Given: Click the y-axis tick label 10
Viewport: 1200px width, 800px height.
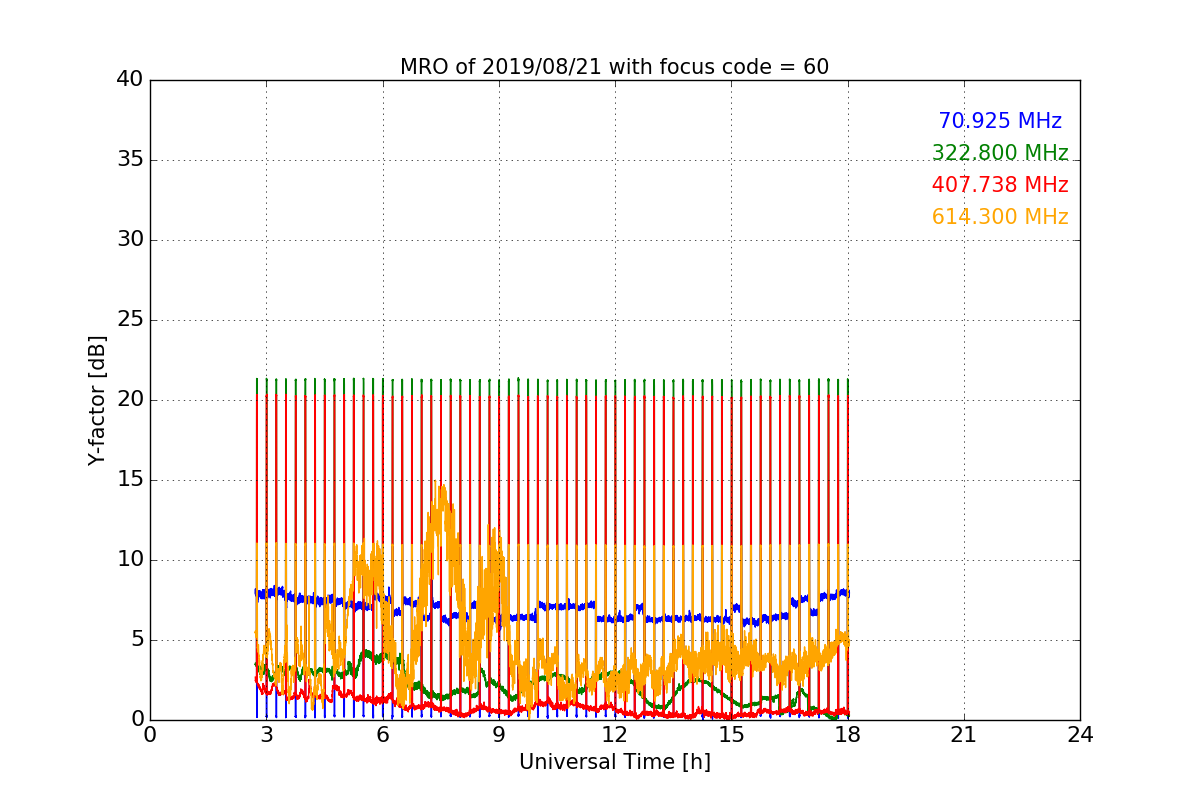Looking at the screenshot, I should tap(129, 560).
